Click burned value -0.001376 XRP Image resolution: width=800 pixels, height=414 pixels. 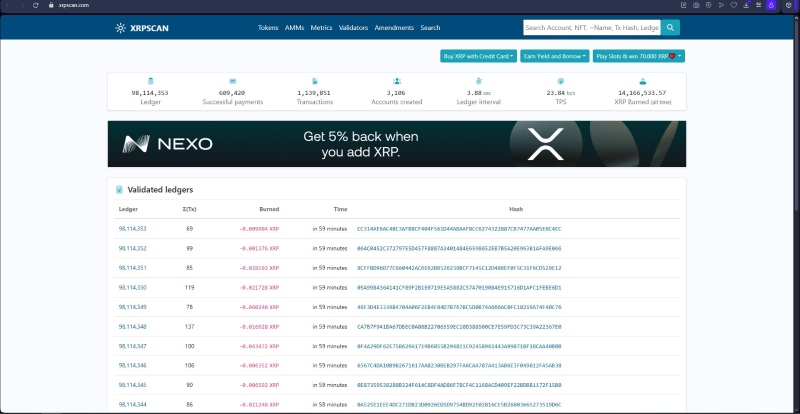tap(259, 249)
